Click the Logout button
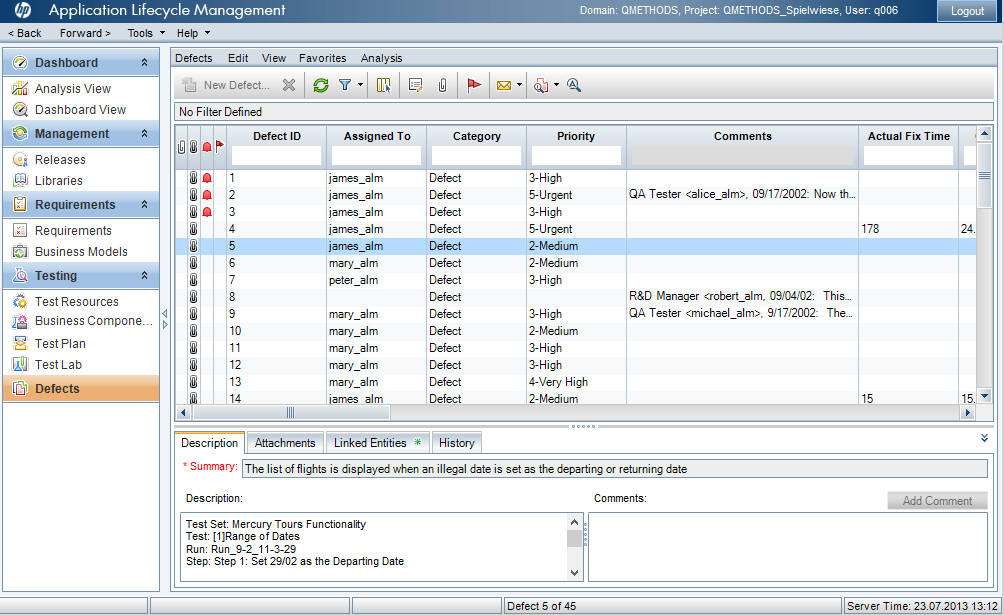1004x615 pixels. pyautogui.click(x=967, y=11)
